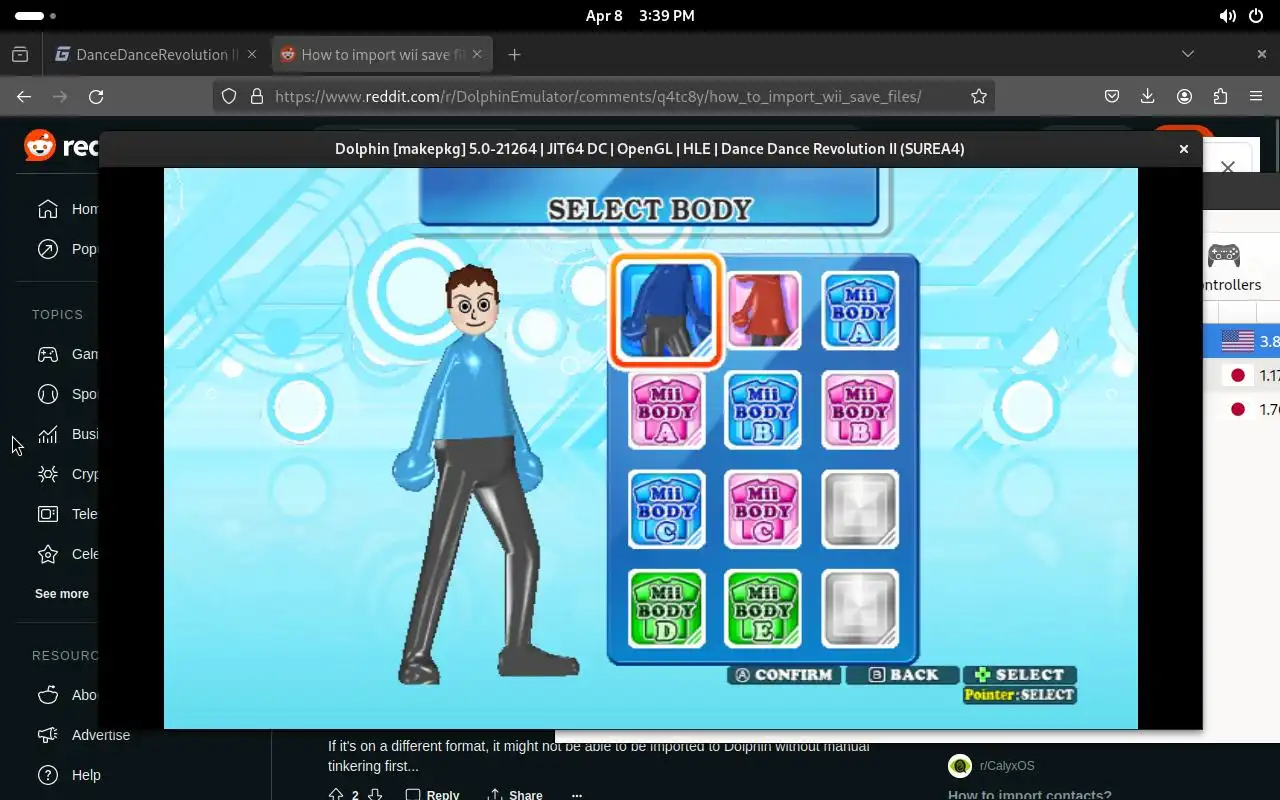
Task: Click the locked gray tile beside Body C
Action: pyautogui.click(x=860, y=509)
